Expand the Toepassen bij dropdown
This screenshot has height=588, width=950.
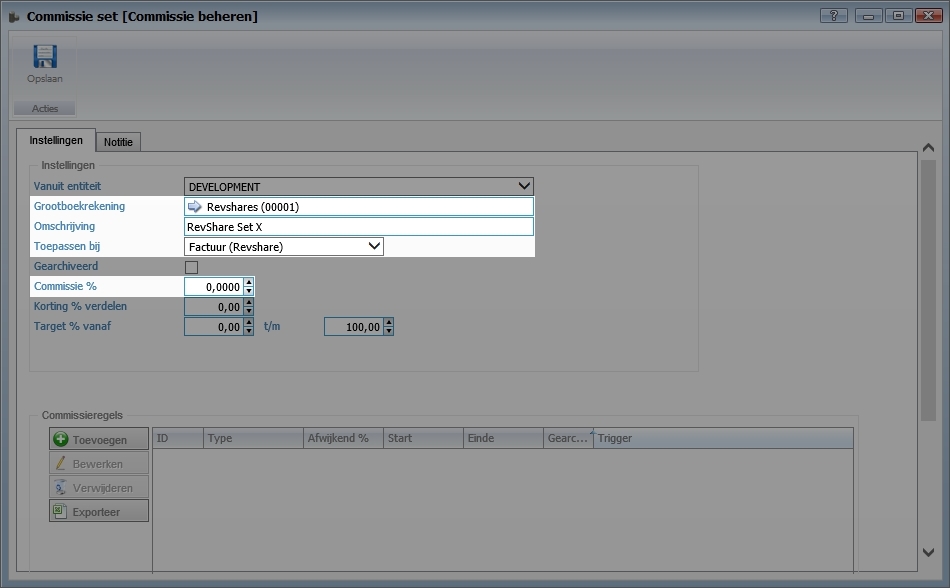pos(373,246)
